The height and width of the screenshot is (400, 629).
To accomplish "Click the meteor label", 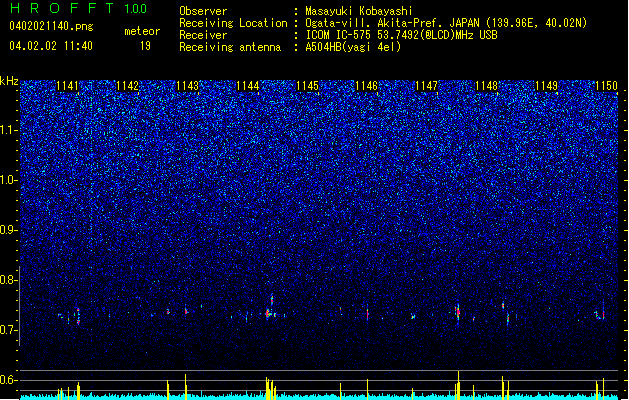I will [142, 31].
